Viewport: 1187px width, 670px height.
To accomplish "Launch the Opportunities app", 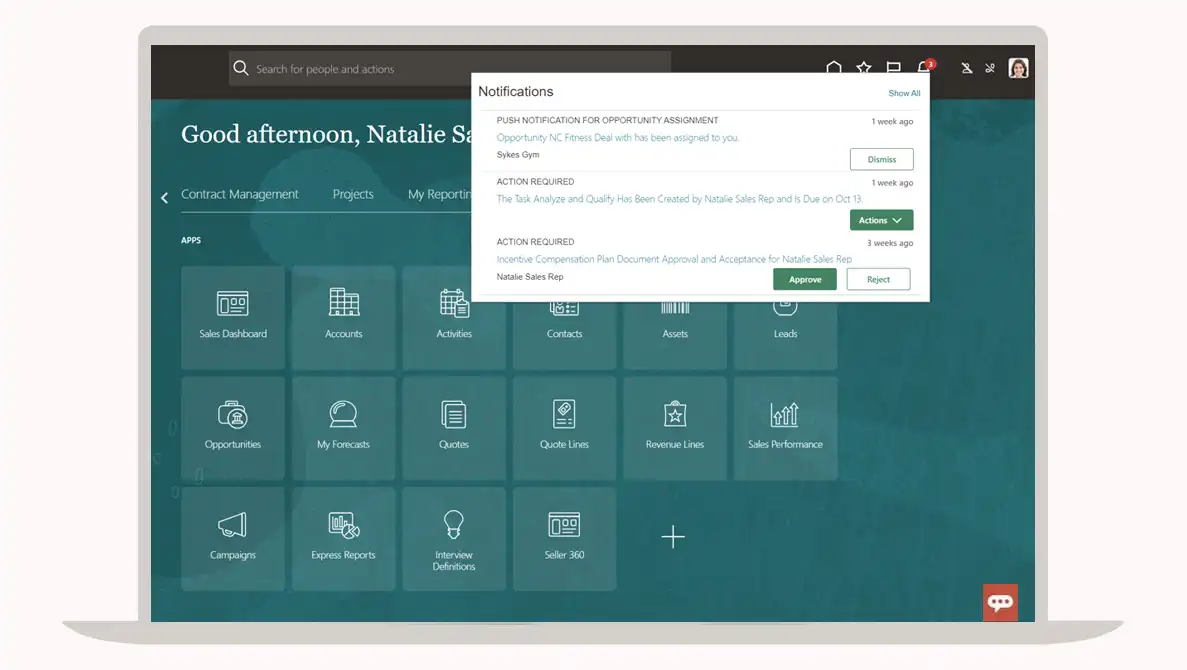I will (x=233, y=427).
